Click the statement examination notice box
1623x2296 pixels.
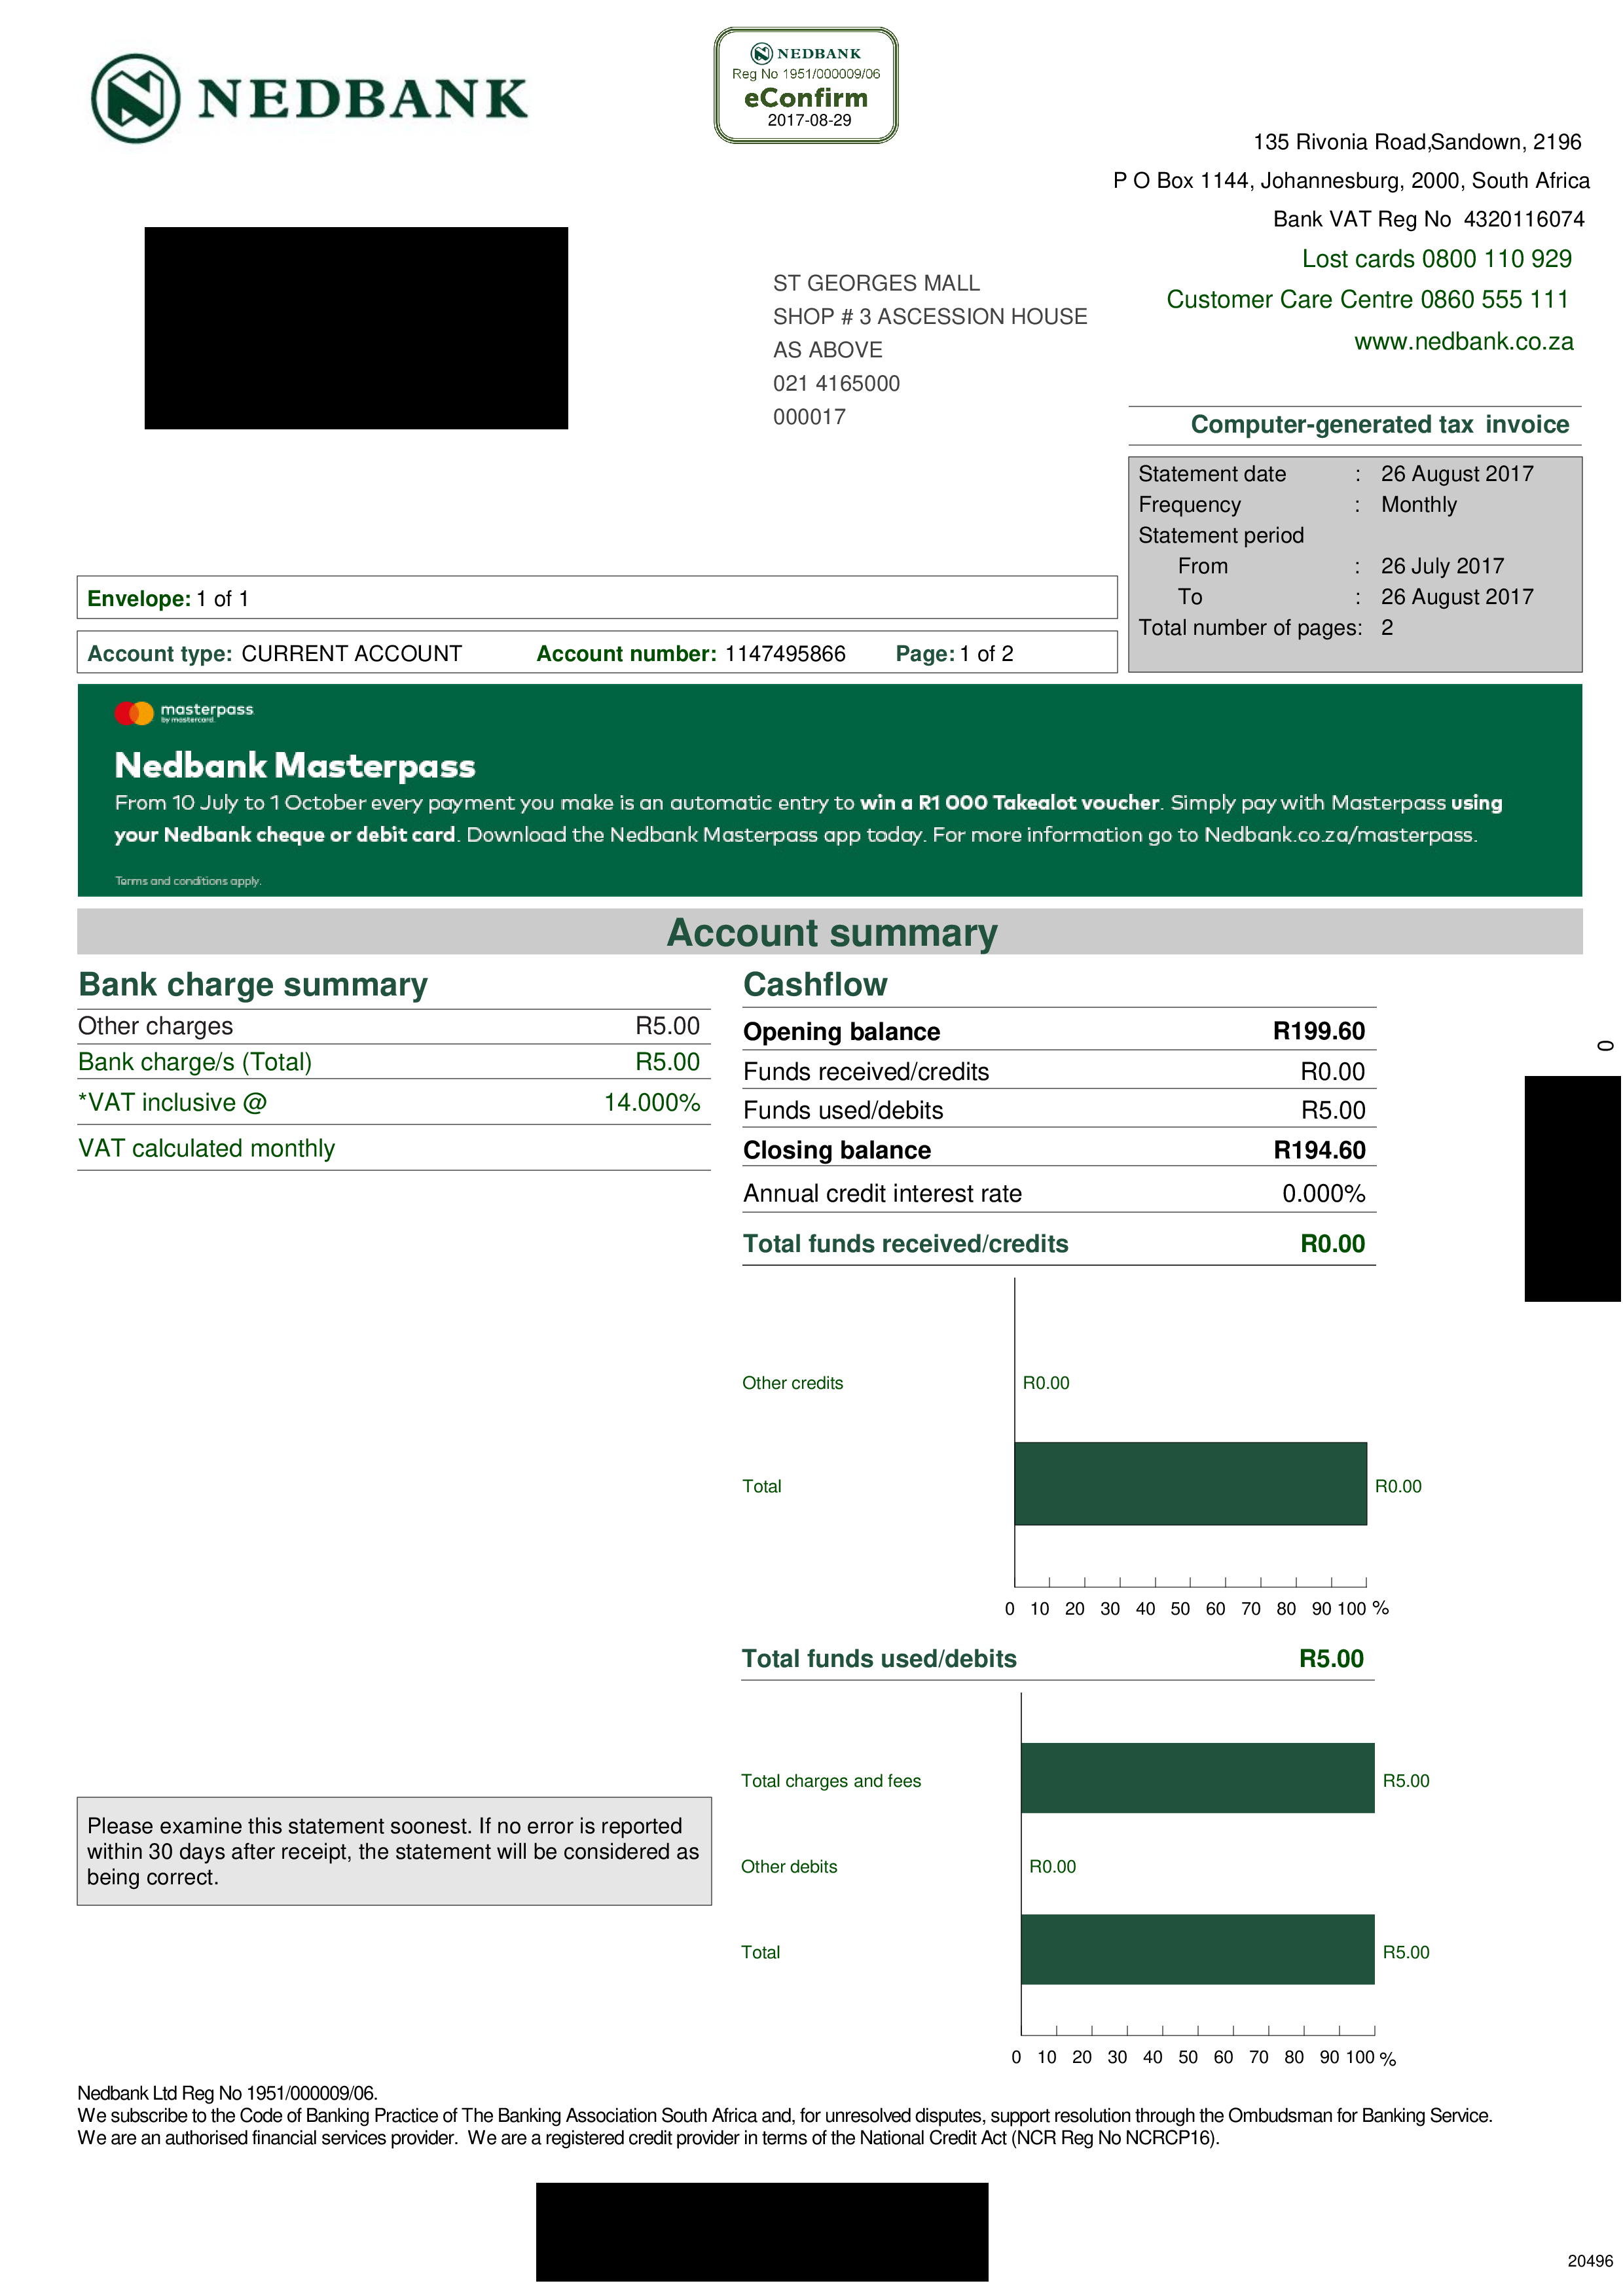tap(394, 1851)
